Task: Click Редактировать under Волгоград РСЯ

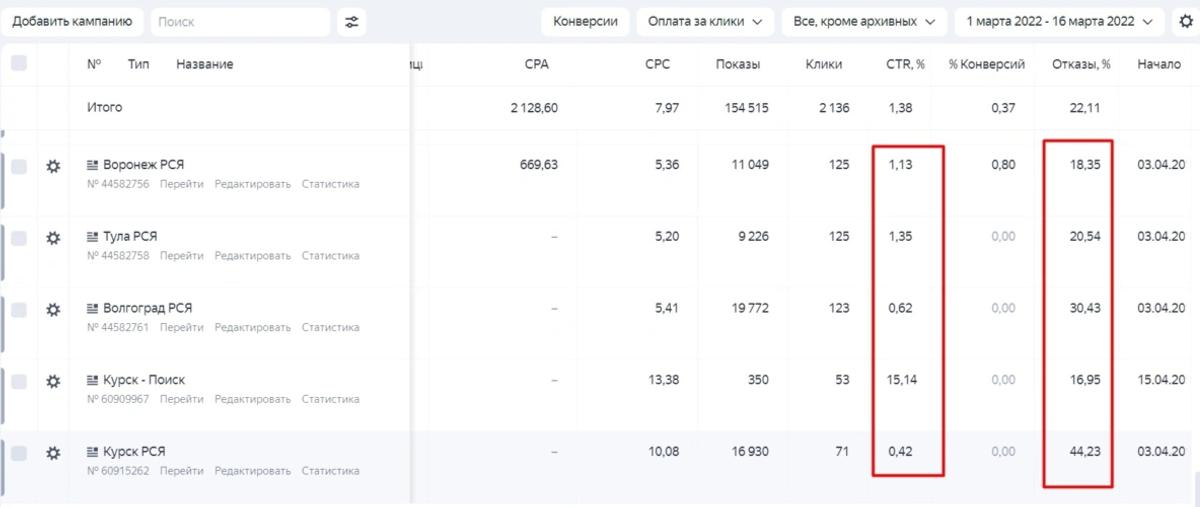Action: pos(253,327)
